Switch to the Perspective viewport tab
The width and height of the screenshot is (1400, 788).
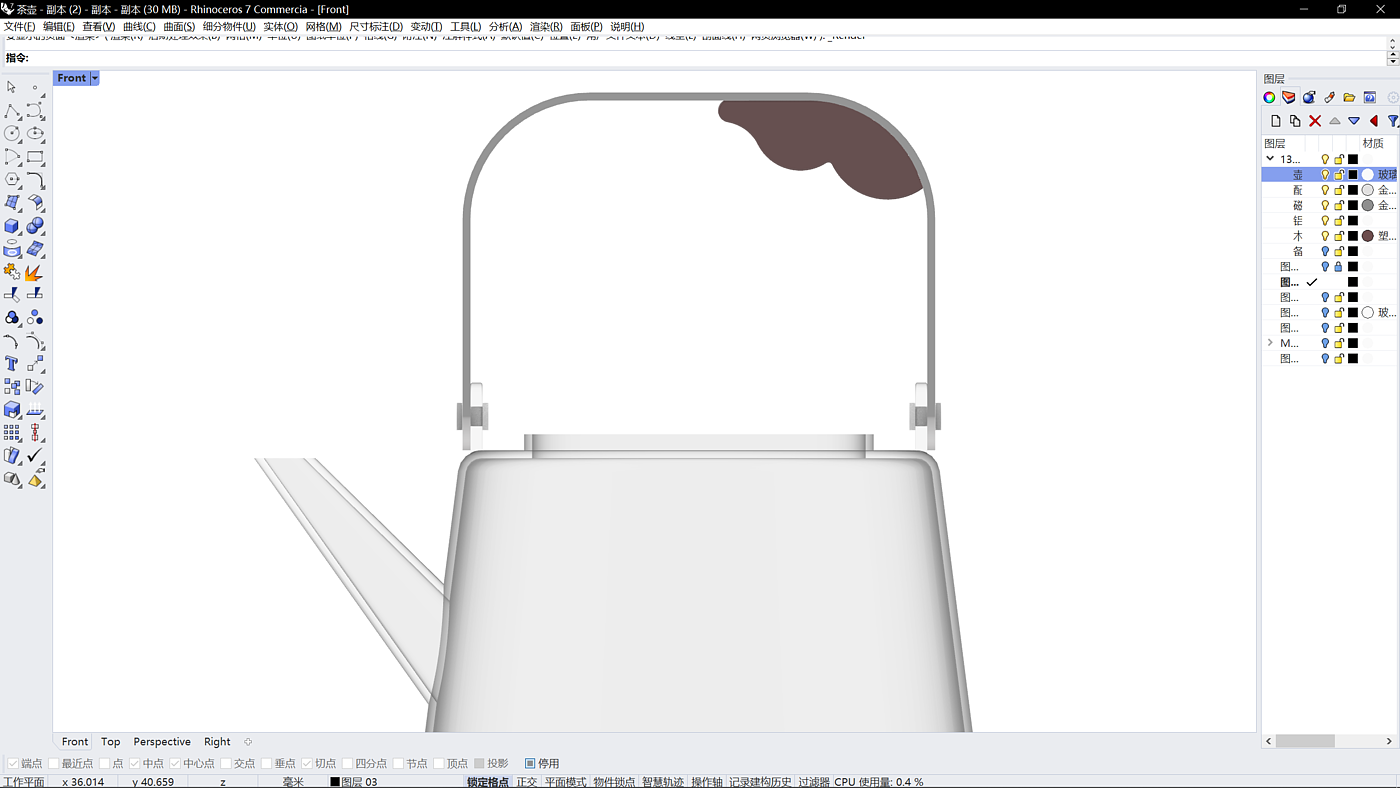(x=162, y=742)
